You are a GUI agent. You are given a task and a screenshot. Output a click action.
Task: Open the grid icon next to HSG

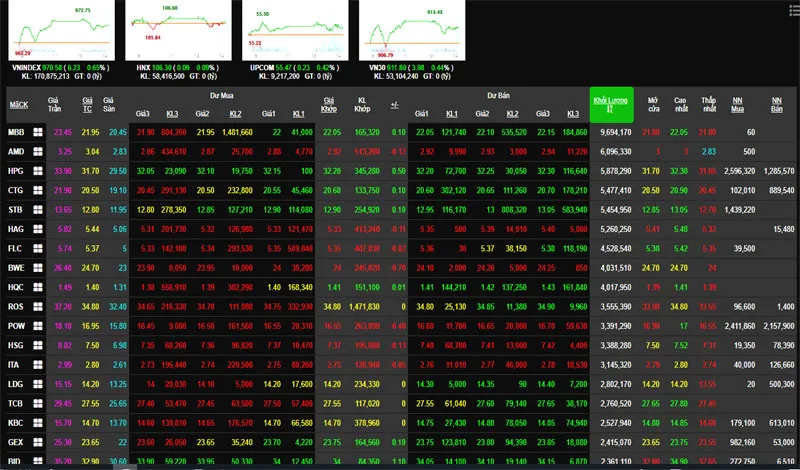coord(38,345)
